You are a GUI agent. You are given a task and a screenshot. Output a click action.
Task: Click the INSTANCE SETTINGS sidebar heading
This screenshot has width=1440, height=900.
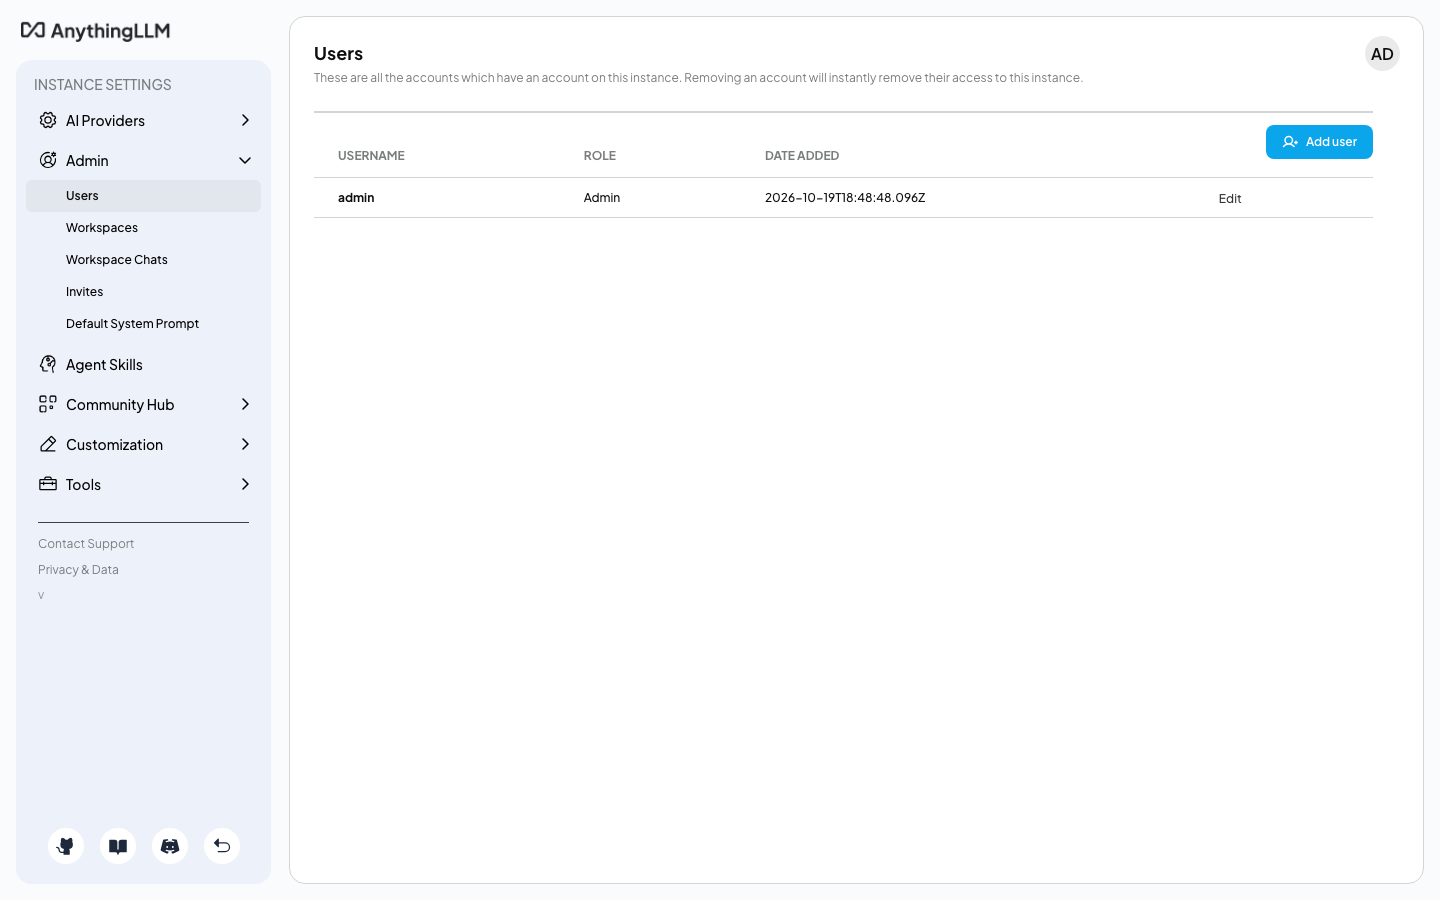(103, 85)
